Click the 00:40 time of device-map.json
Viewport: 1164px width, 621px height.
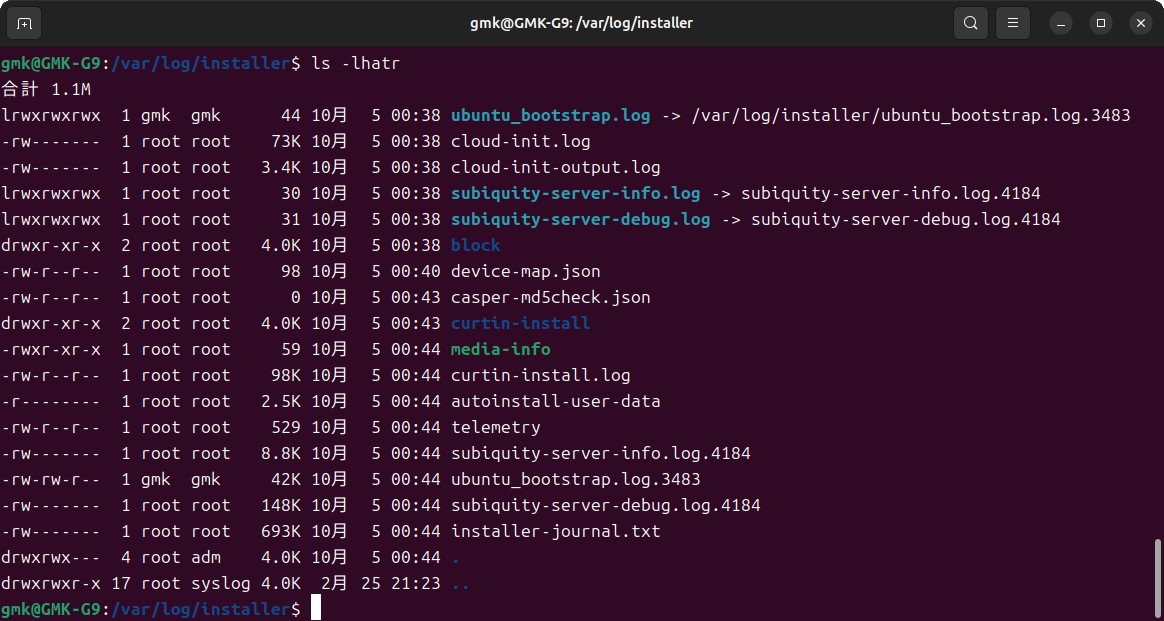[416, 272]
